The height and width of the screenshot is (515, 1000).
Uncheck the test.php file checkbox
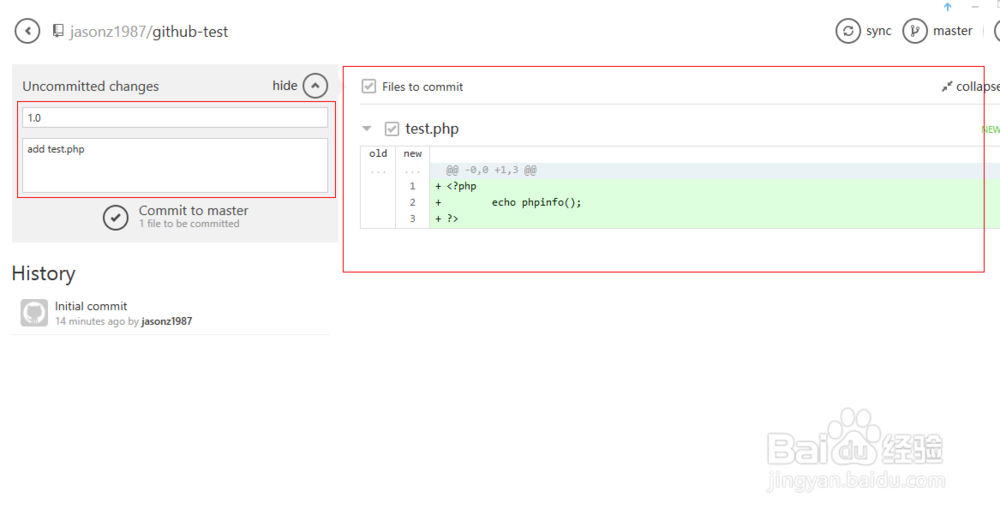[392, 129]
